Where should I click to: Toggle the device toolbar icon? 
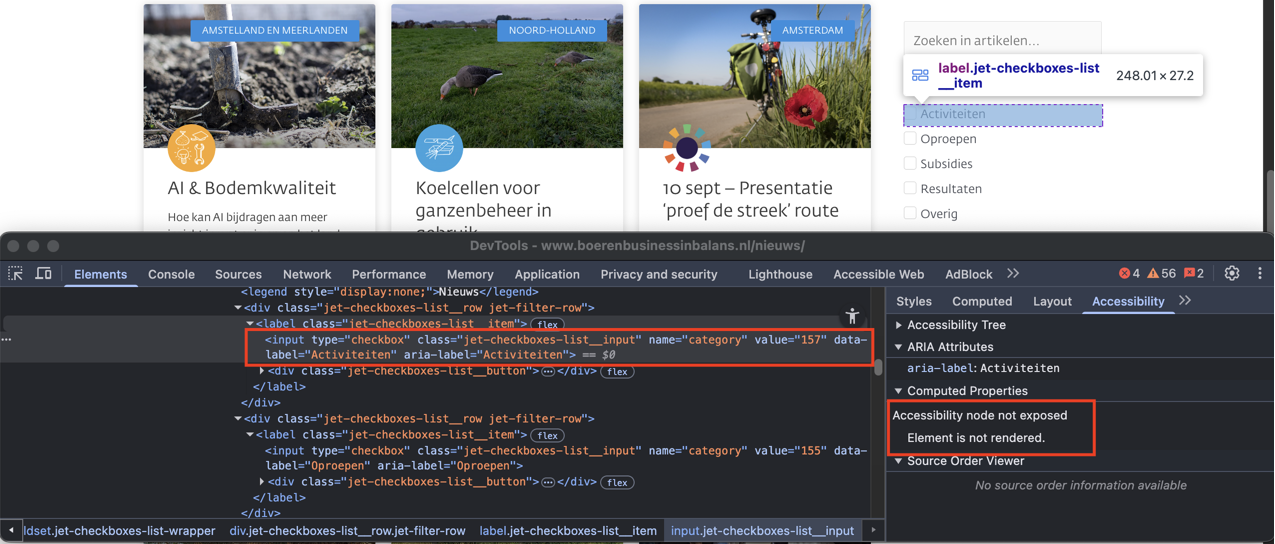[x=44, y=274]
